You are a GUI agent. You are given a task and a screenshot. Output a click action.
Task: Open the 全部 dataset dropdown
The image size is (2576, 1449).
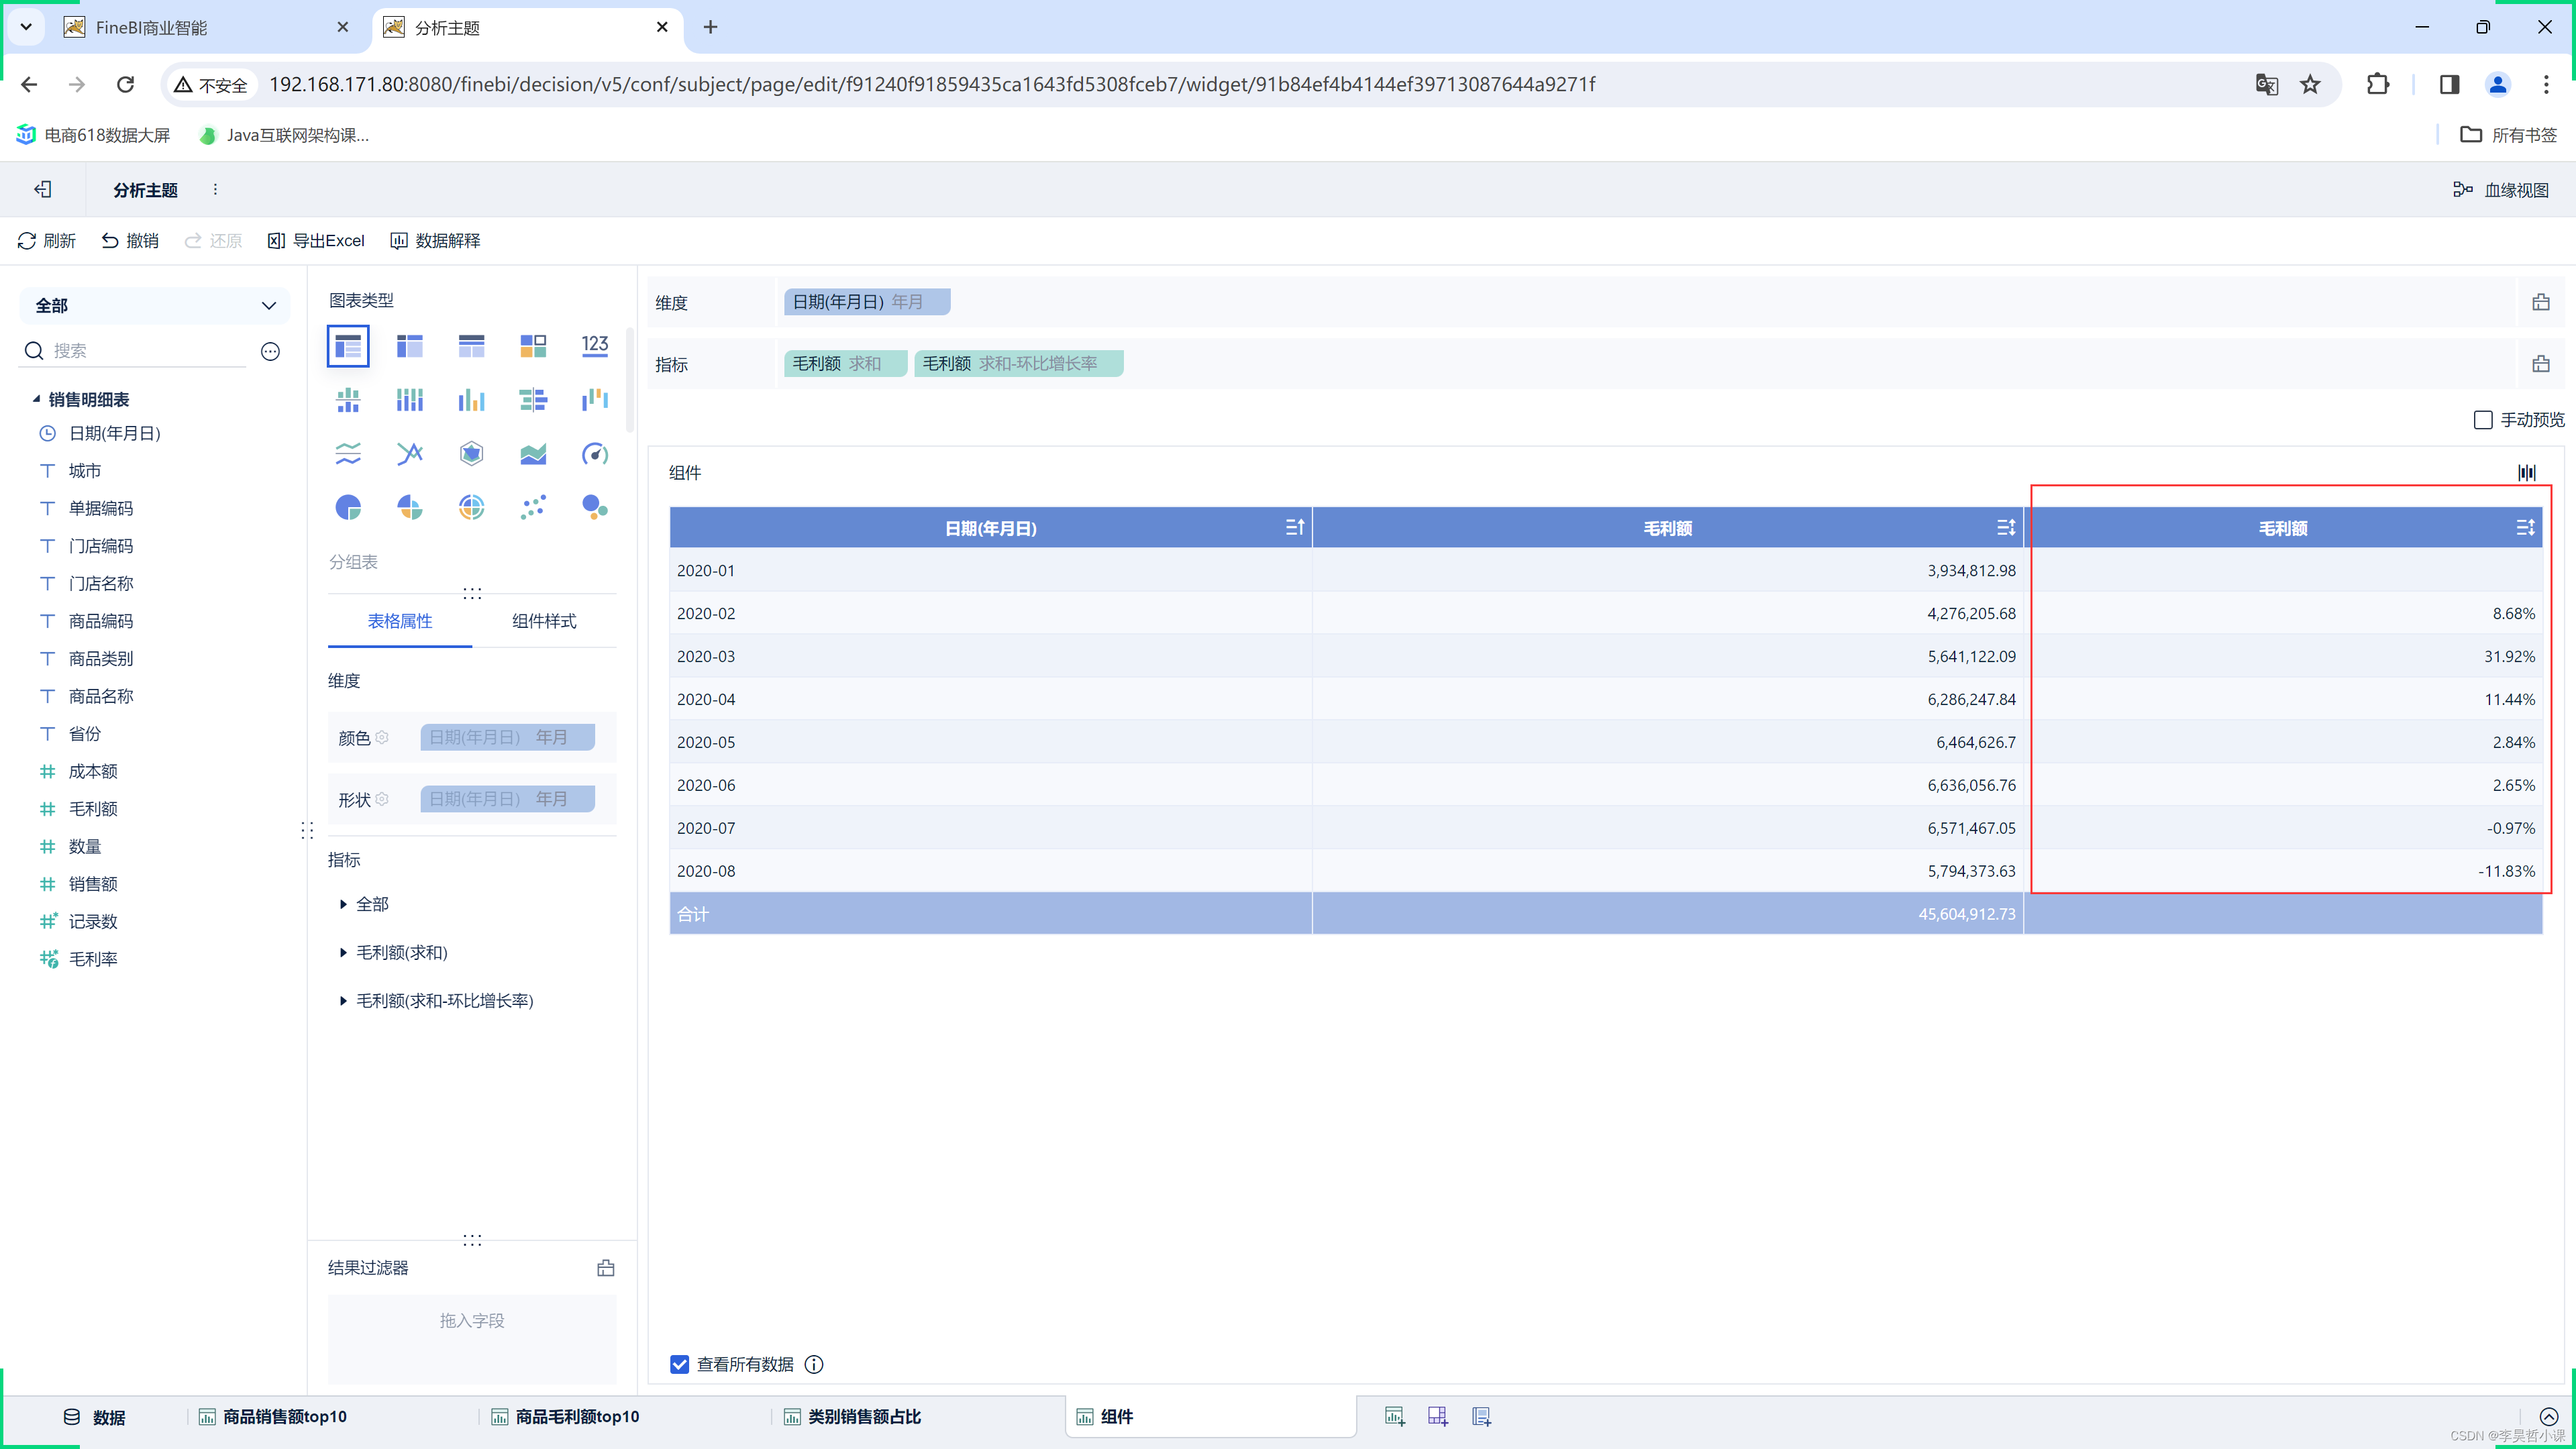pyautogui.click(x=155, y=305)
